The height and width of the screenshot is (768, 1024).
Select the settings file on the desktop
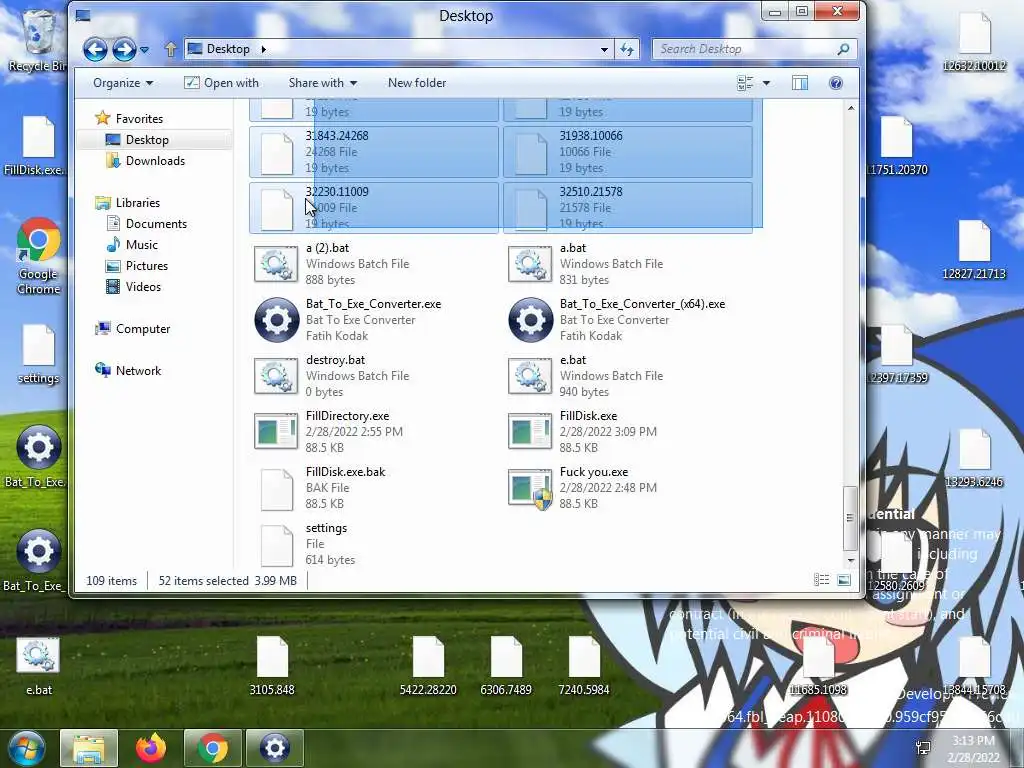click(x=39, y=354)
